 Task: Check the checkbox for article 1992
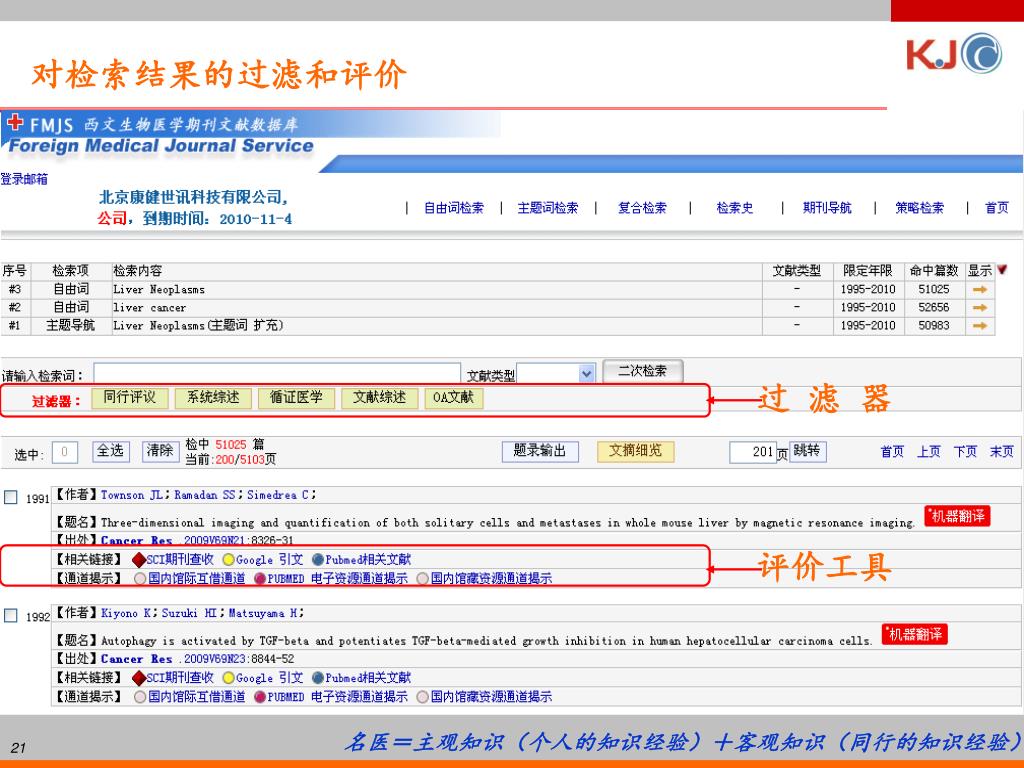coord(11,616)
